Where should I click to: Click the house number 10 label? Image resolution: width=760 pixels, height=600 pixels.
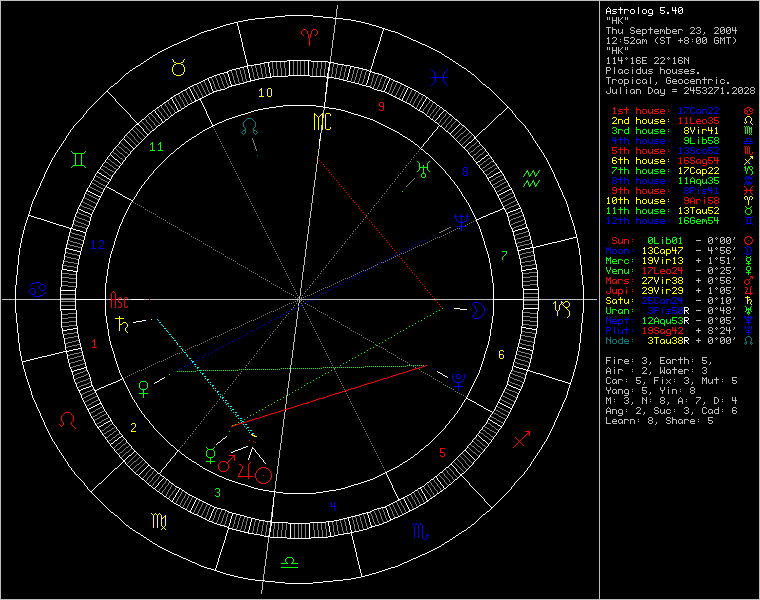265,93
